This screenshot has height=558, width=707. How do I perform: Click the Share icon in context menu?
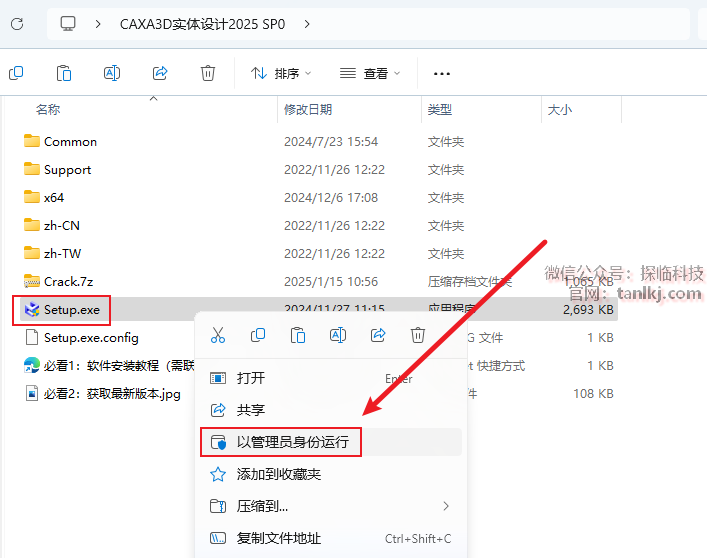(x=378, y=335)
